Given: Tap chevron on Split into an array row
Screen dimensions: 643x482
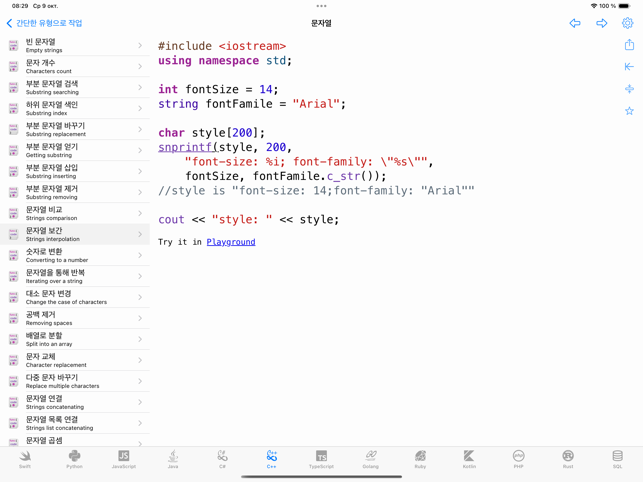Looking at the screenshot, I should click(140, 339).
